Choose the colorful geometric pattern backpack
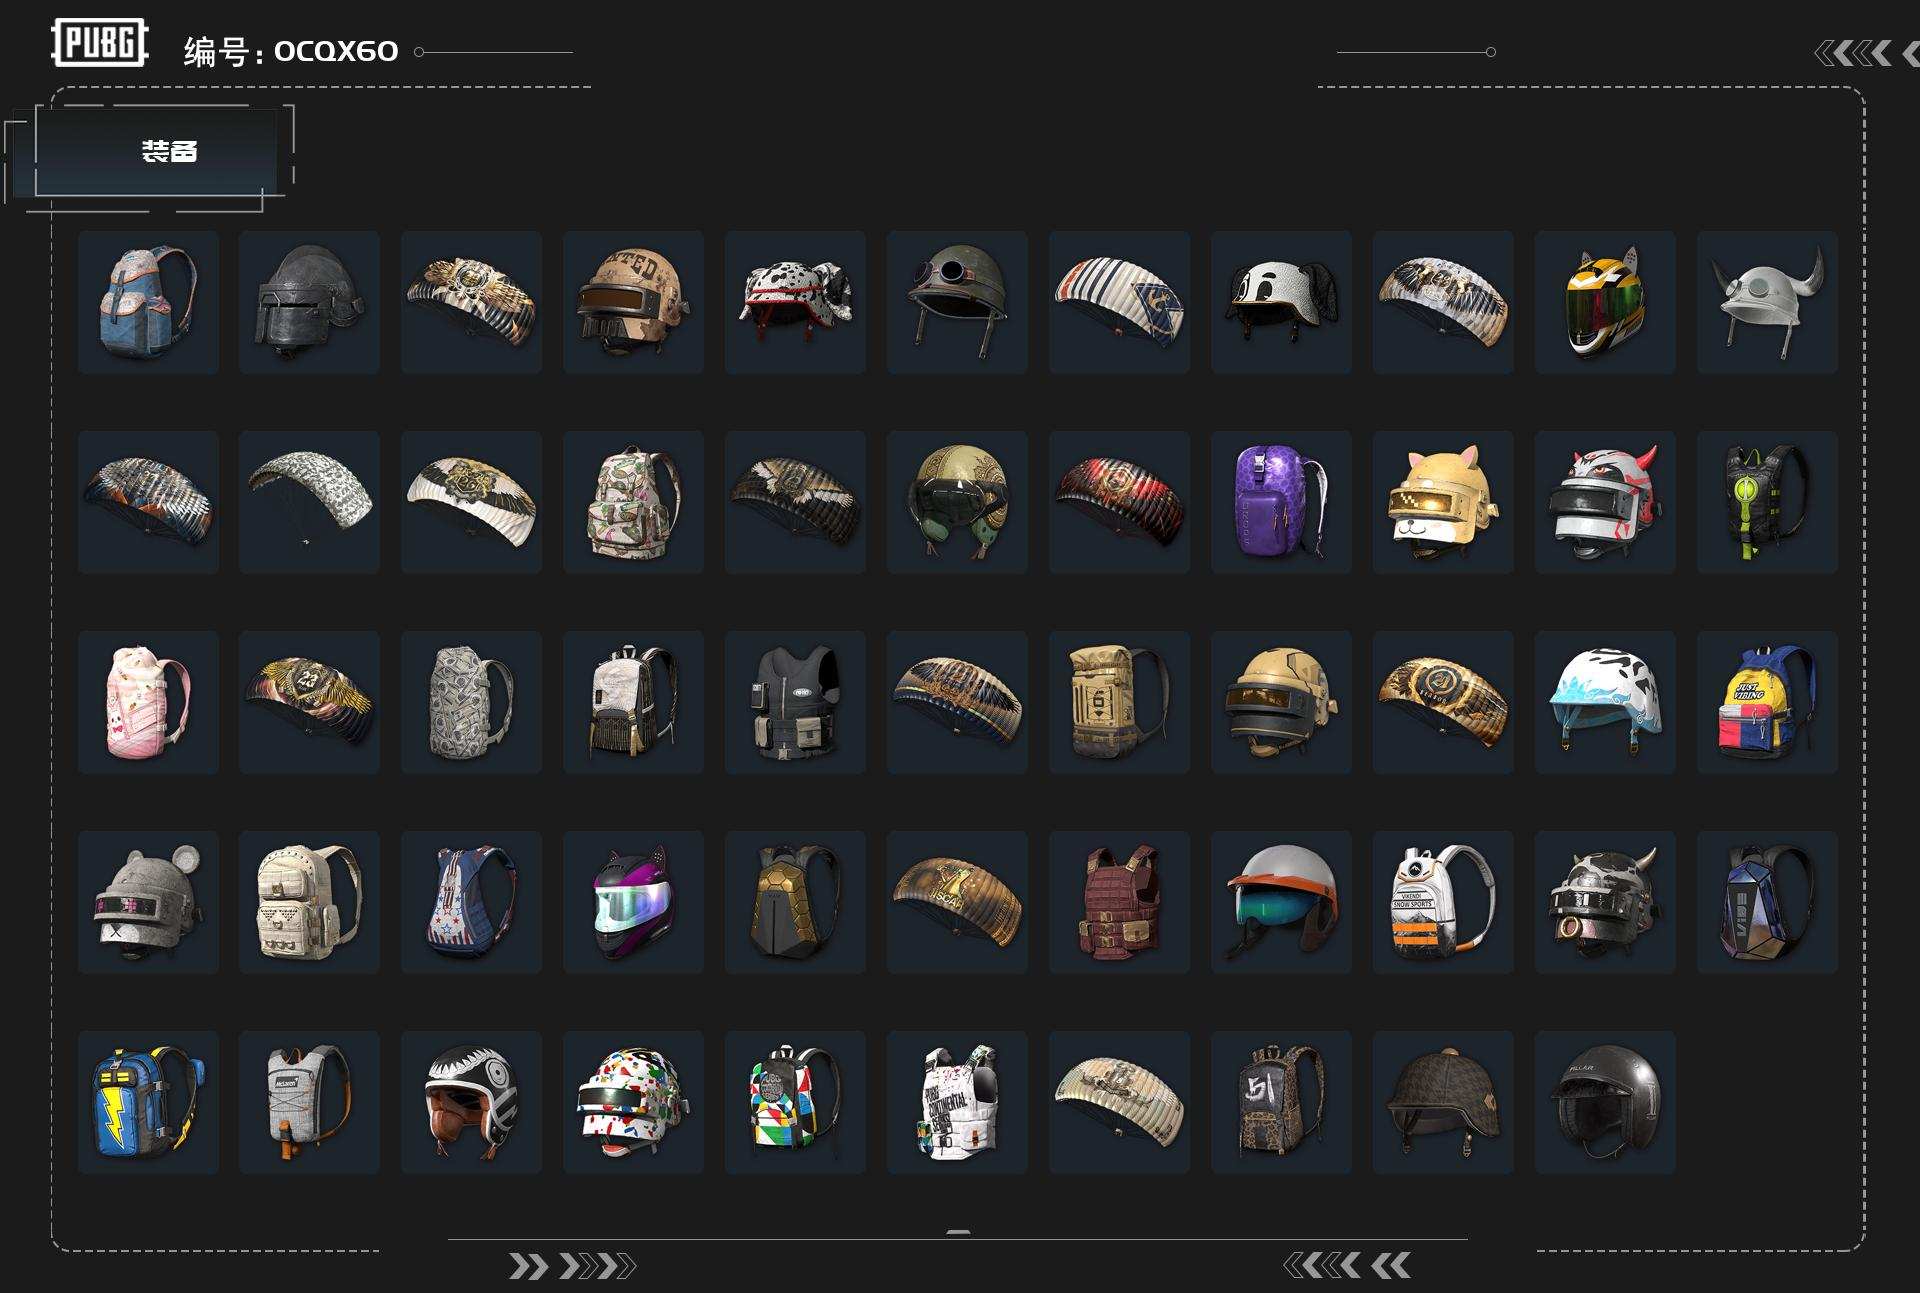 (796, 1102)
